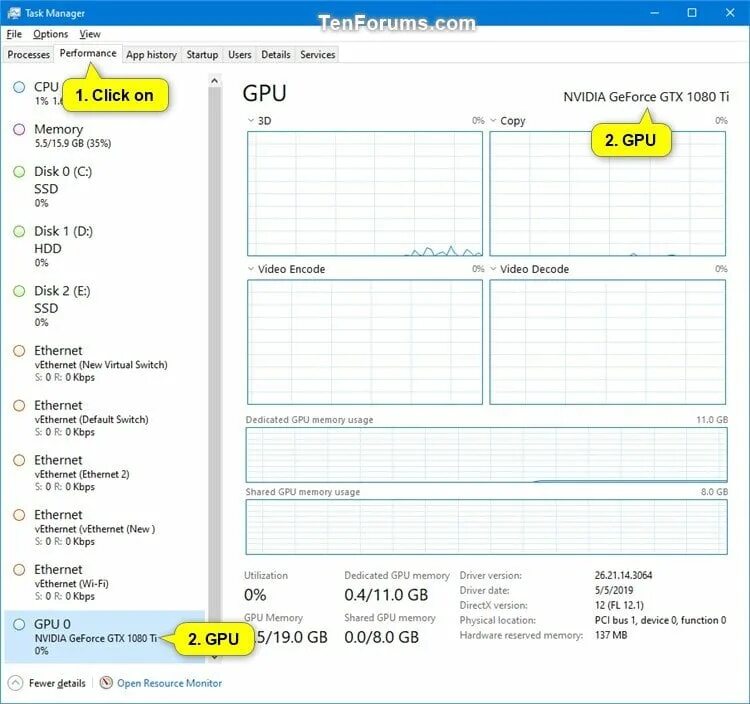
Task: Click Shared GPU memory usage graph
Action: 486,527
